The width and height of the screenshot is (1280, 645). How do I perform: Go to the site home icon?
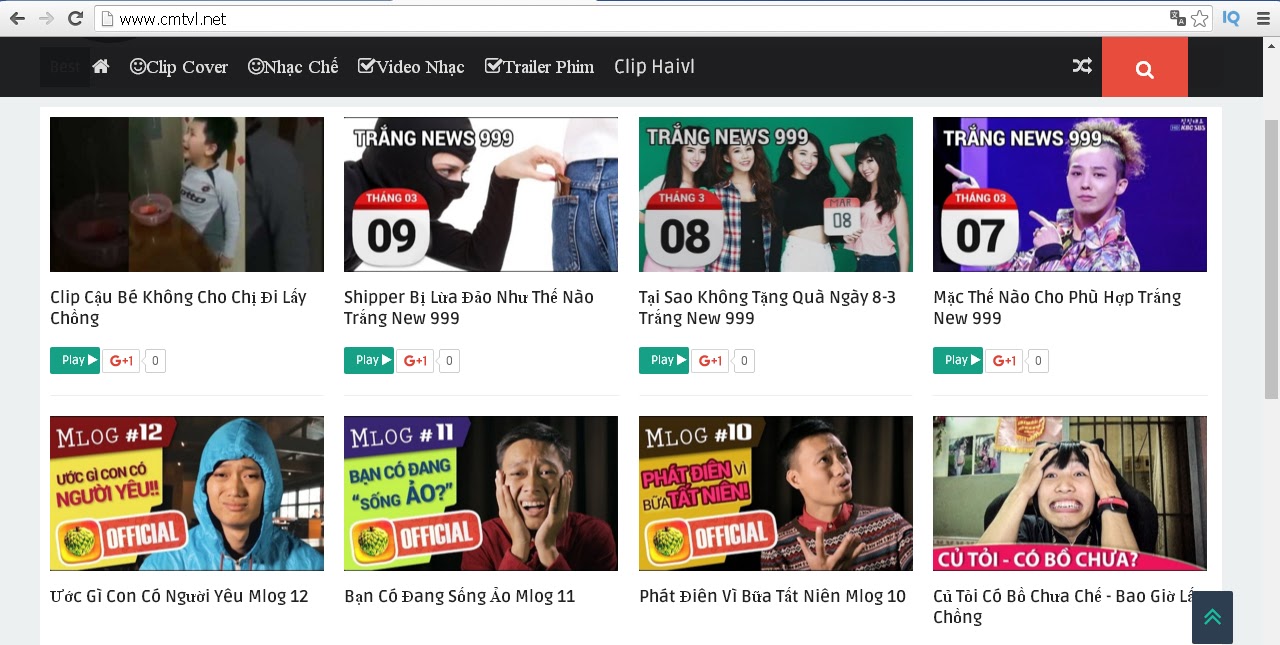(x=100, y=66)
